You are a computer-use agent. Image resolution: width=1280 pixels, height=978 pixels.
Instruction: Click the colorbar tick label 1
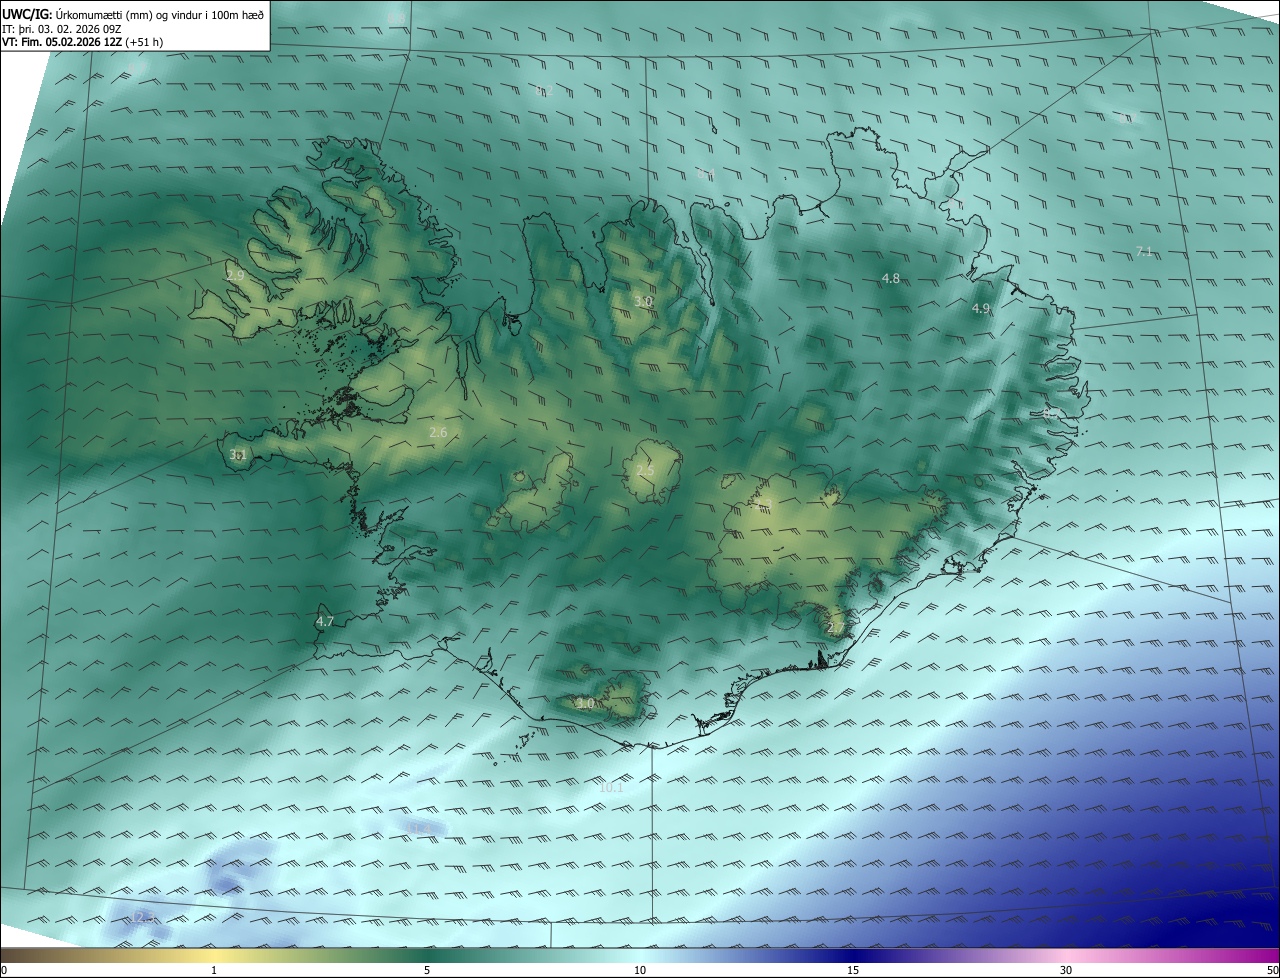(x=214, y=971)
